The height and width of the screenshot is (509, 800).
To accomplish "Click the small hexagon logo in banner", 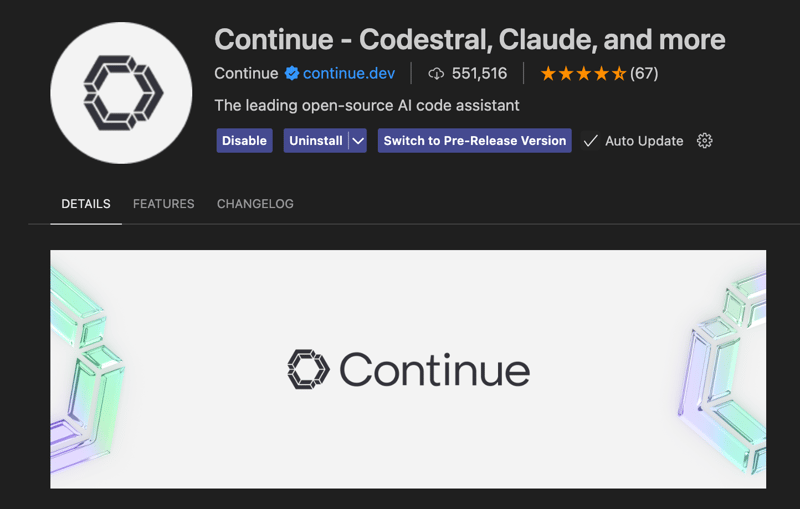I will 308,369.
